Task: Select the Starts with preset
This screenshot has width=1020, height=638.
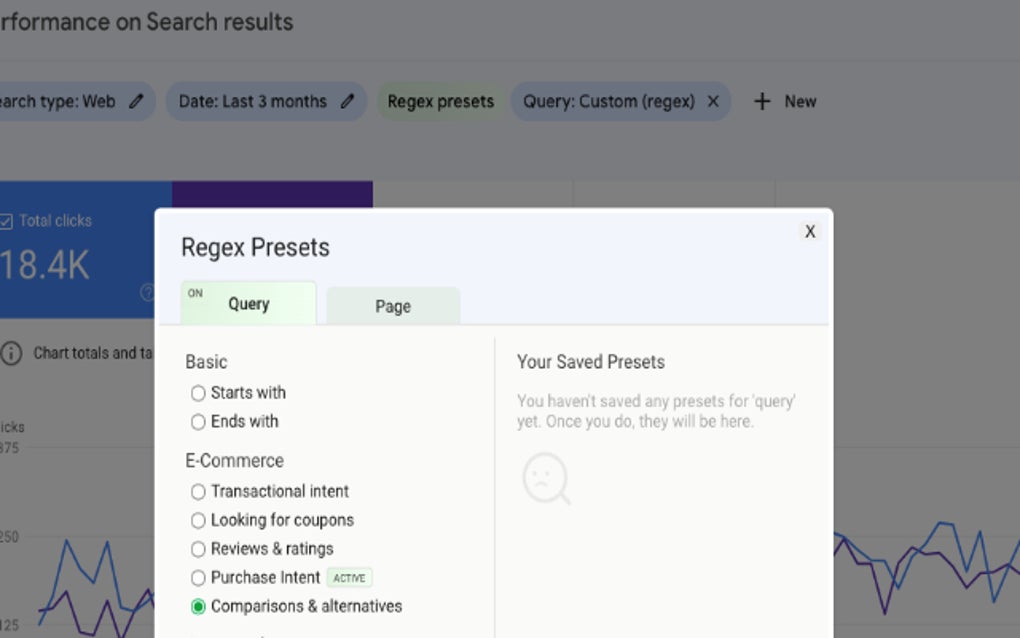Action: pos(198,393)
